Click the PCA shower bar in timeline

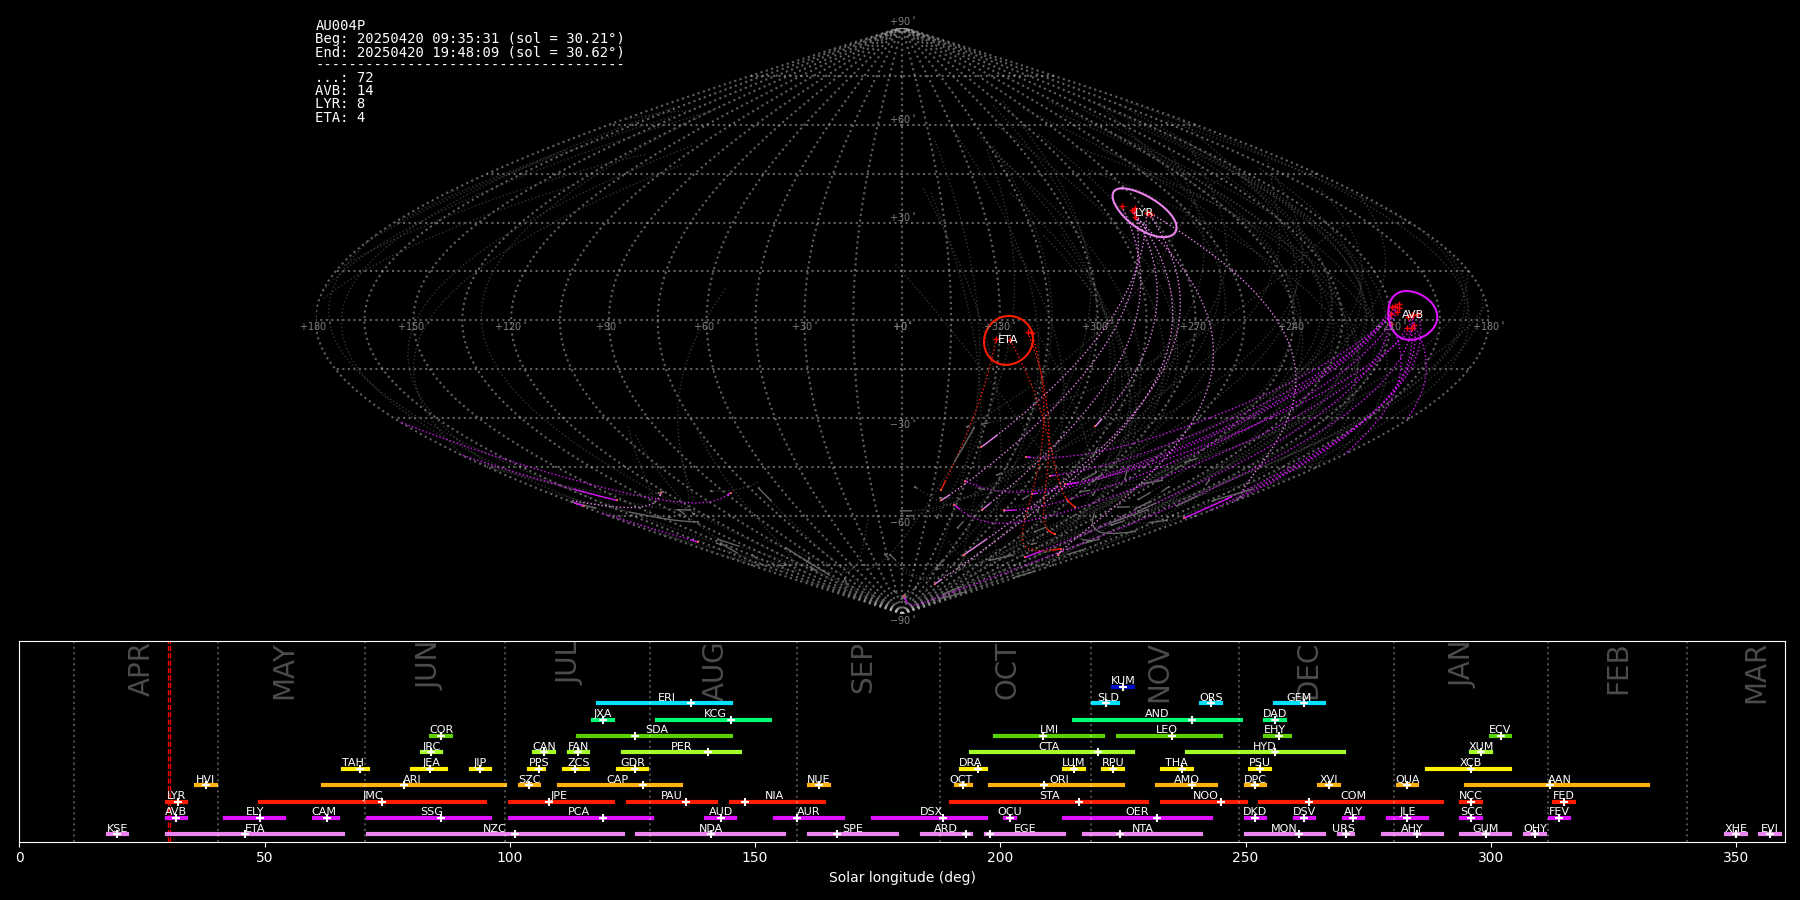[x=580, y=818]
